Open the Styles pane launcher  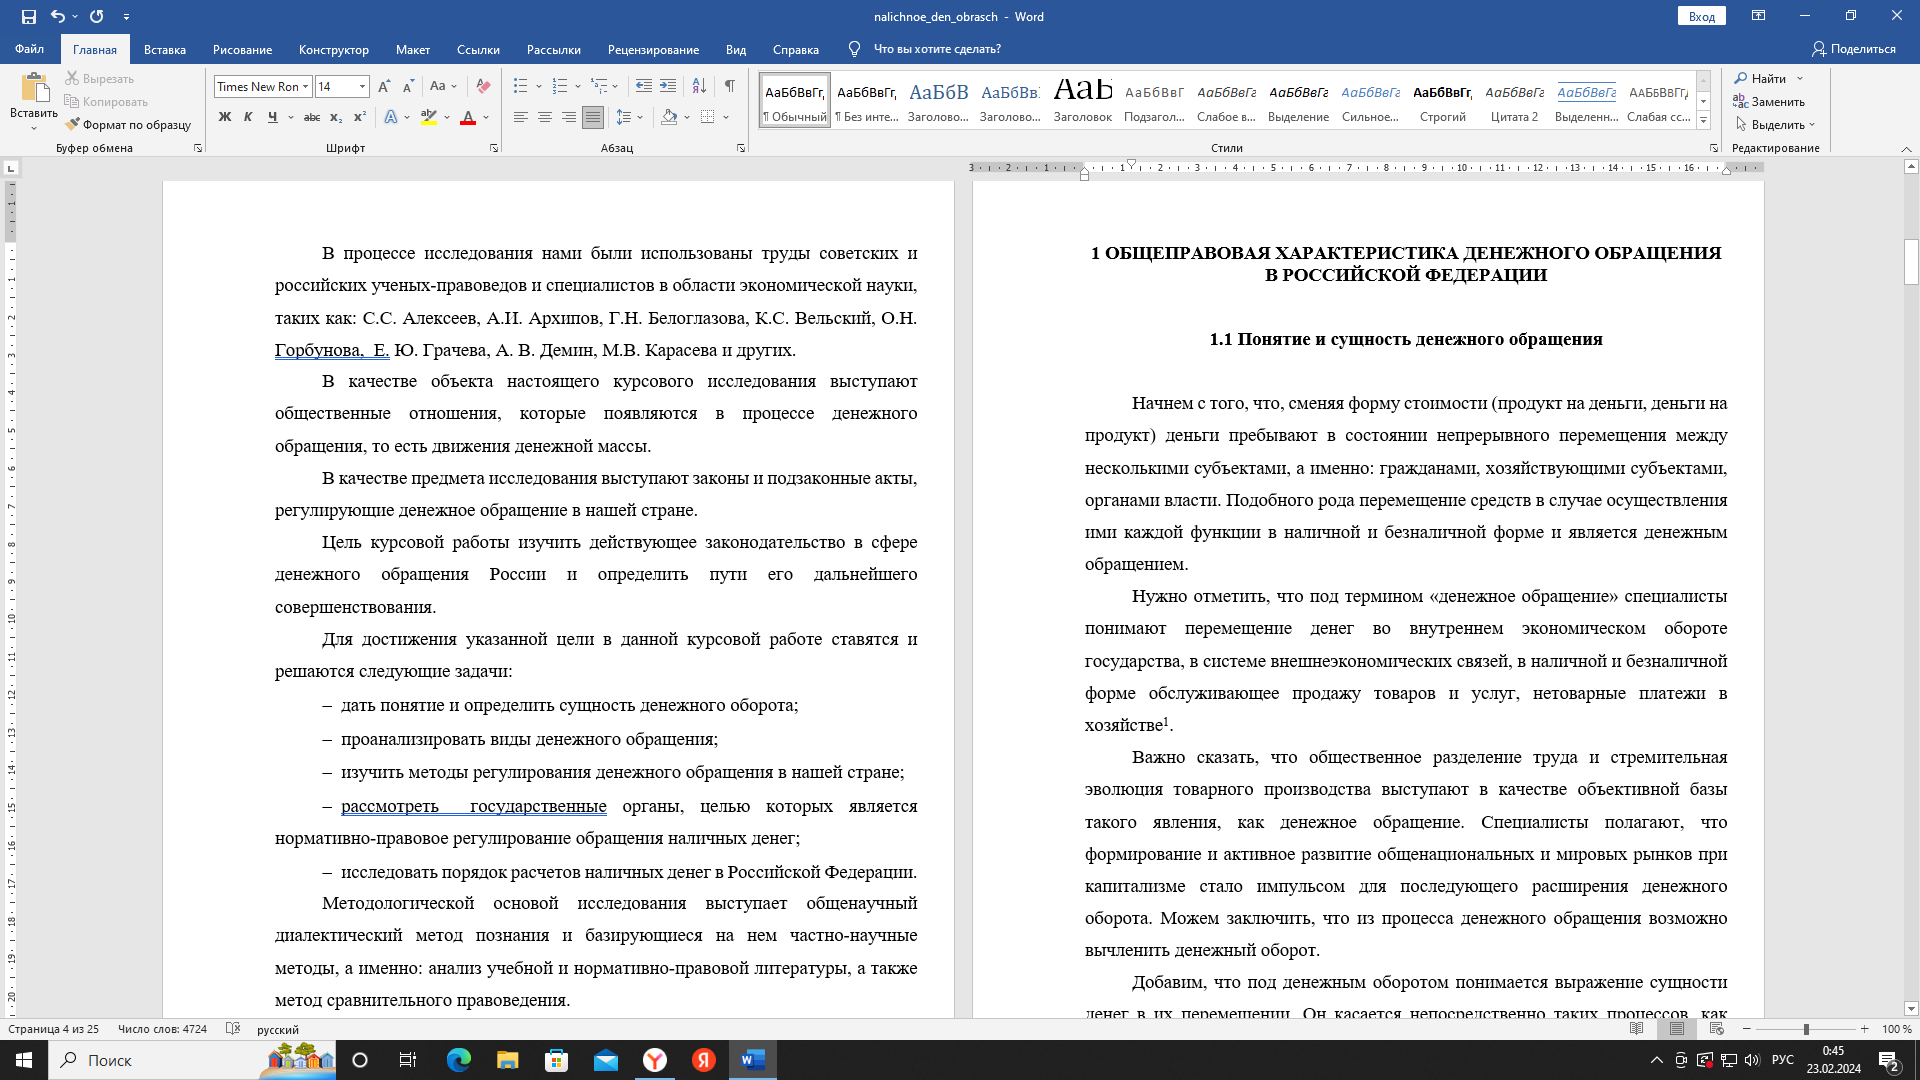pos(1713,148)
